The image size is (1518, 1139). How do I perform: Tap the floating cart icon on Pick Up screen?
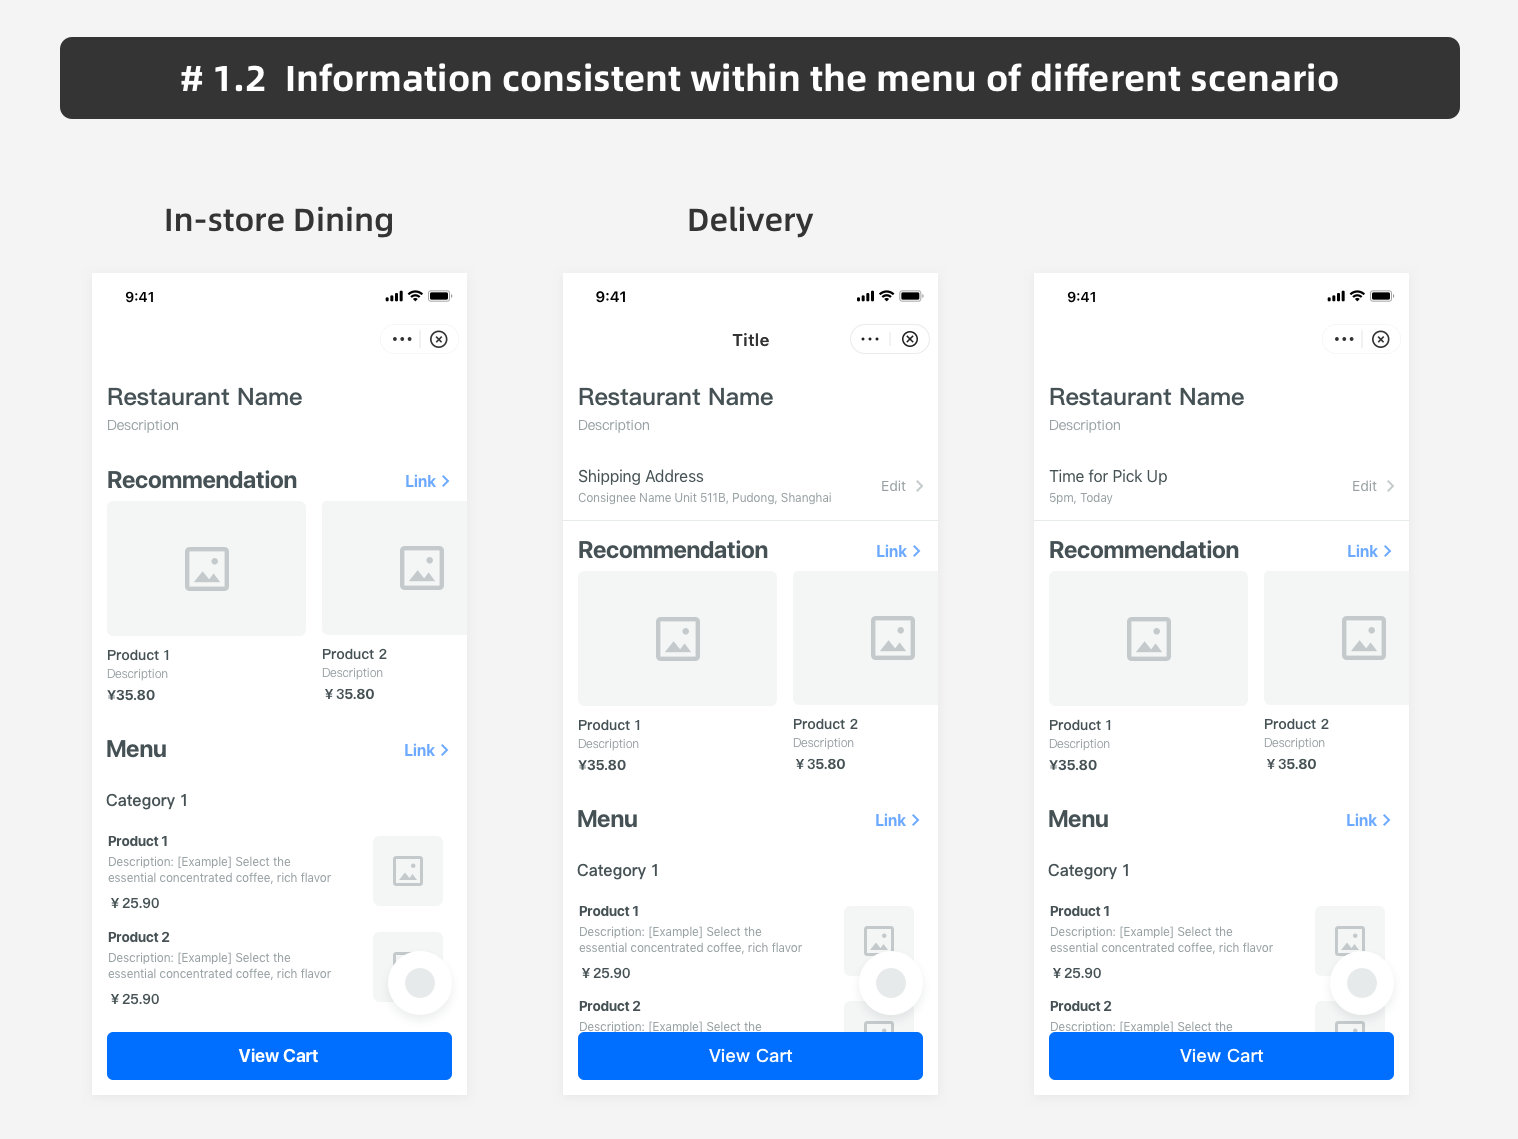[x=1362, y=982]
